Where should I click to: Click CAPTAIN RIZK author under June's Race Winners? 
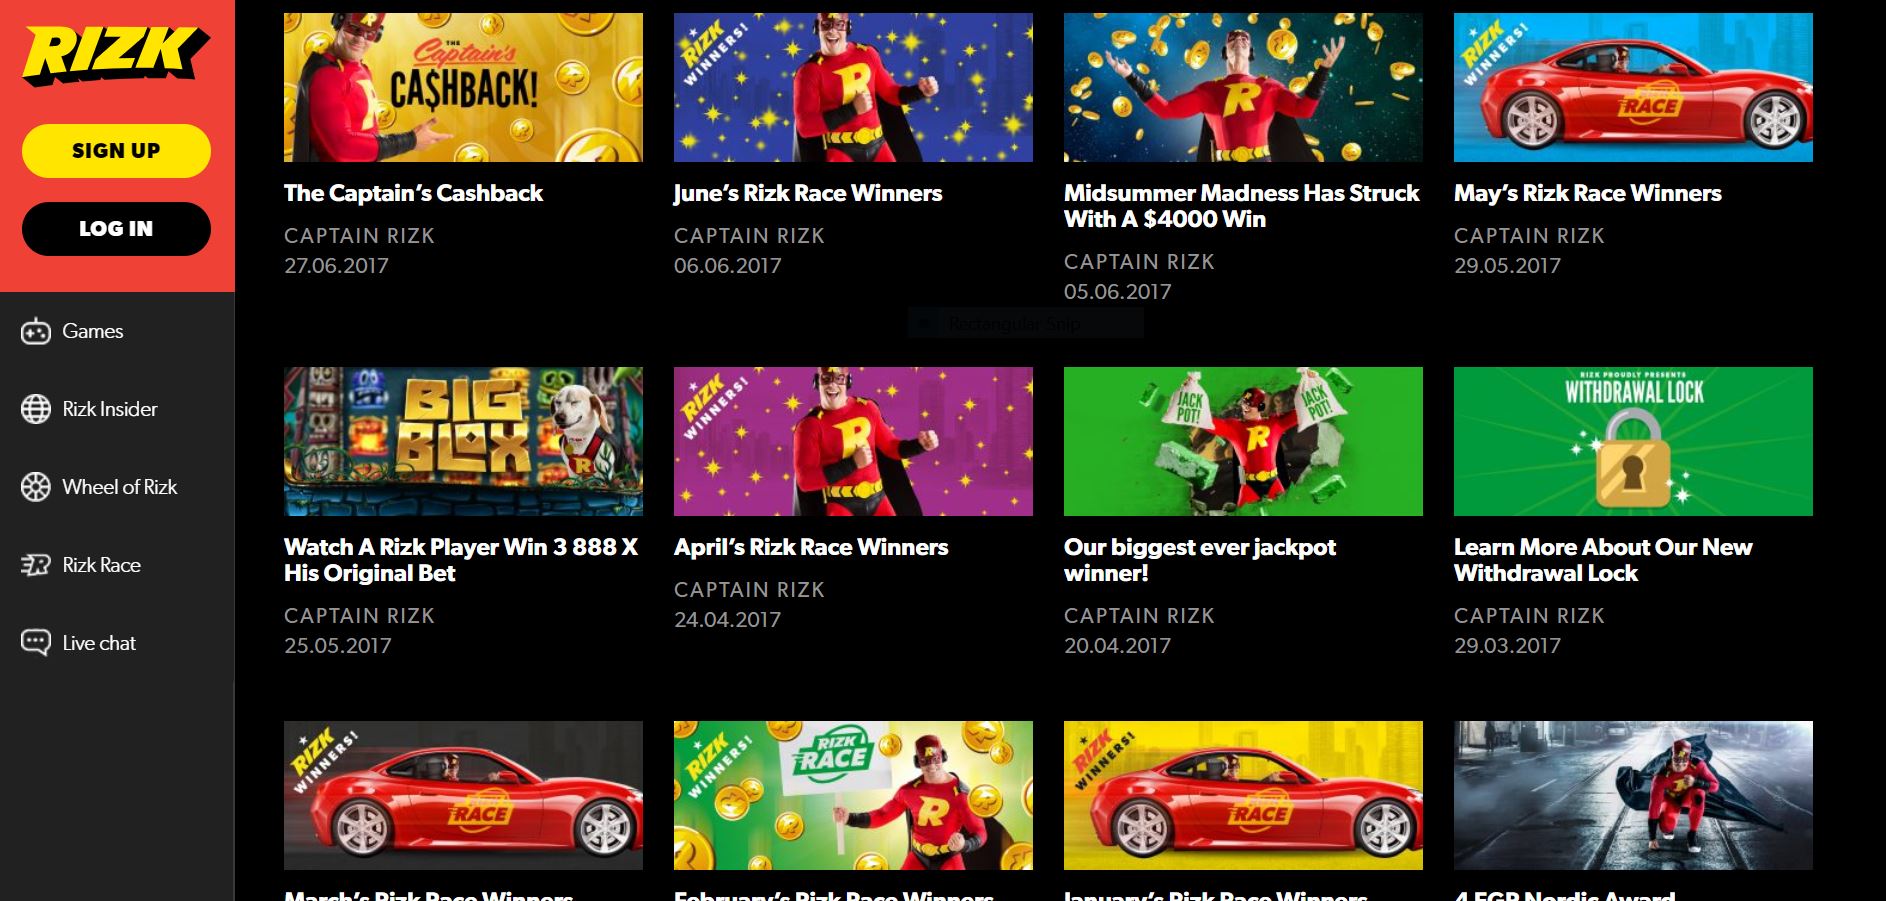(749, 236)
